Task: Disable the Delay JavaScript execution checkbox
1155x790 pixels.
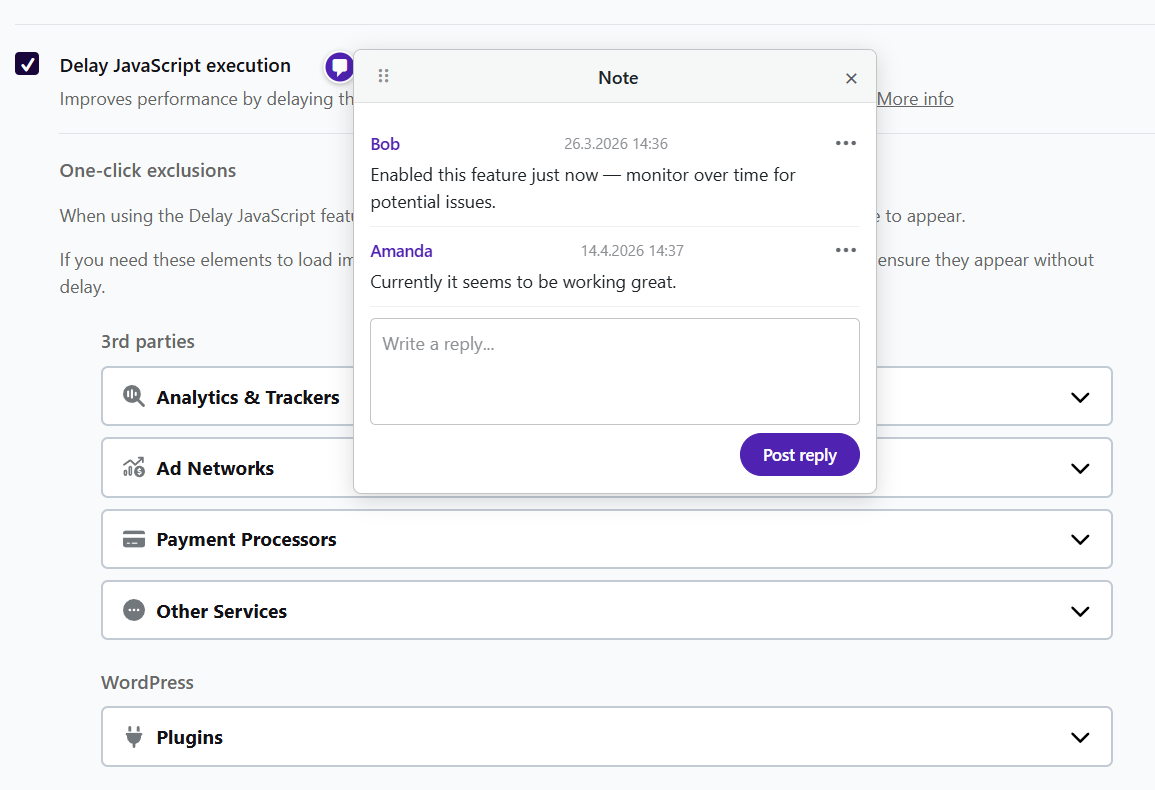Action: pos(27,63)
